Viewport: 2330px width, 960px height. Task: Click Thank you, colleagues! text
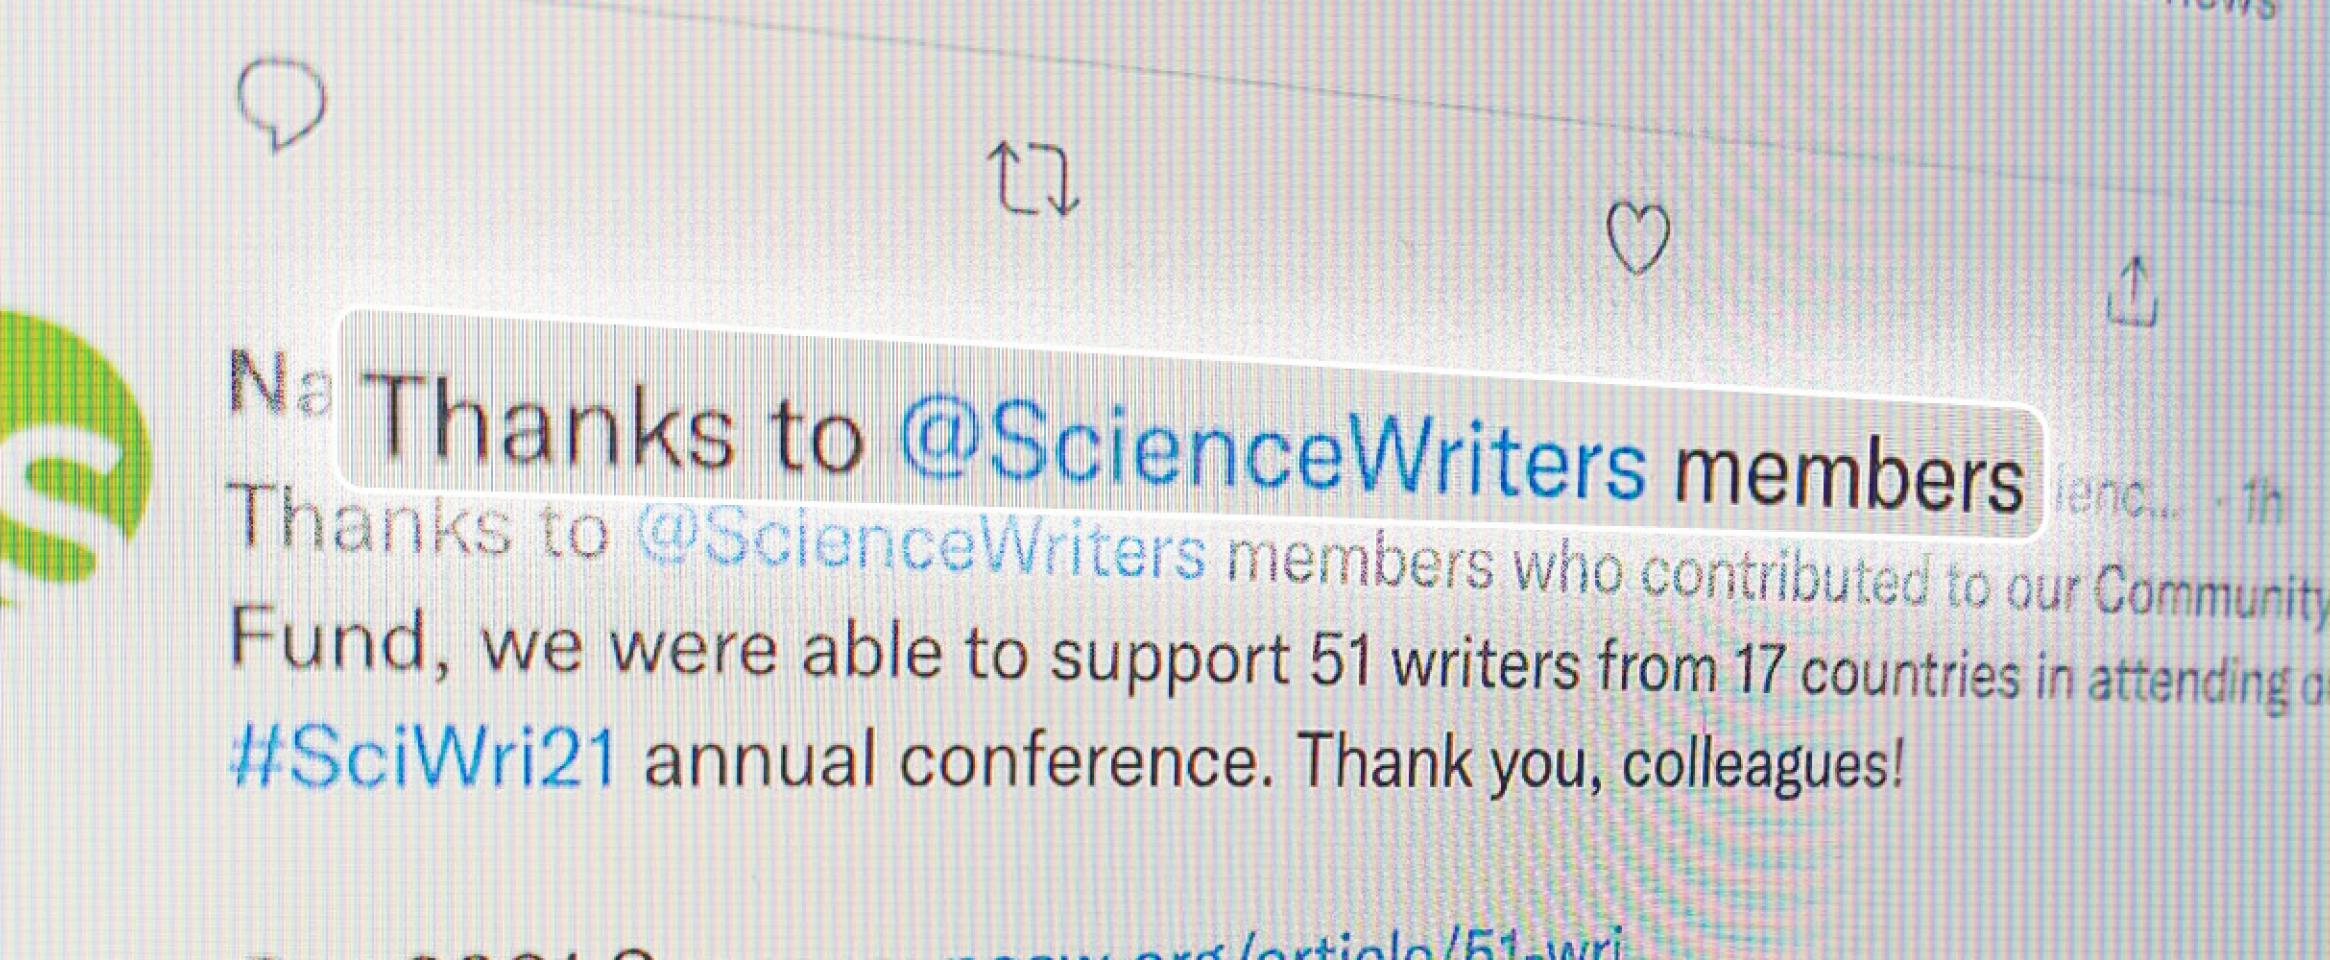click(1599, 762)
